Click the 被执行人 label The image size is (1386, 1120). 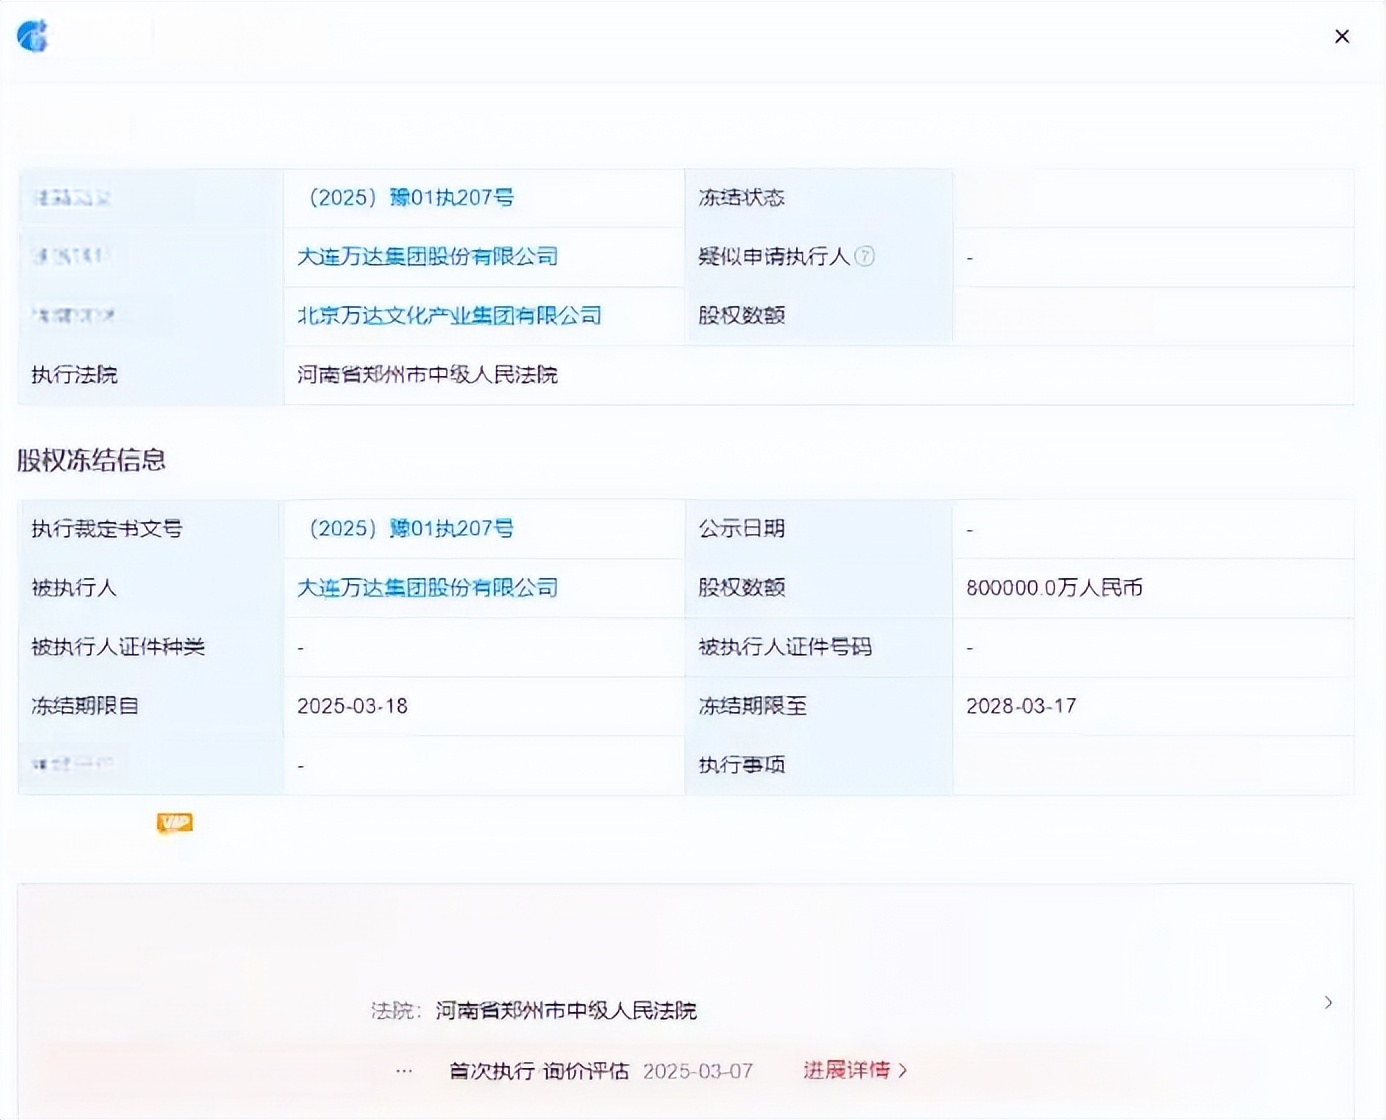point(75,587)
